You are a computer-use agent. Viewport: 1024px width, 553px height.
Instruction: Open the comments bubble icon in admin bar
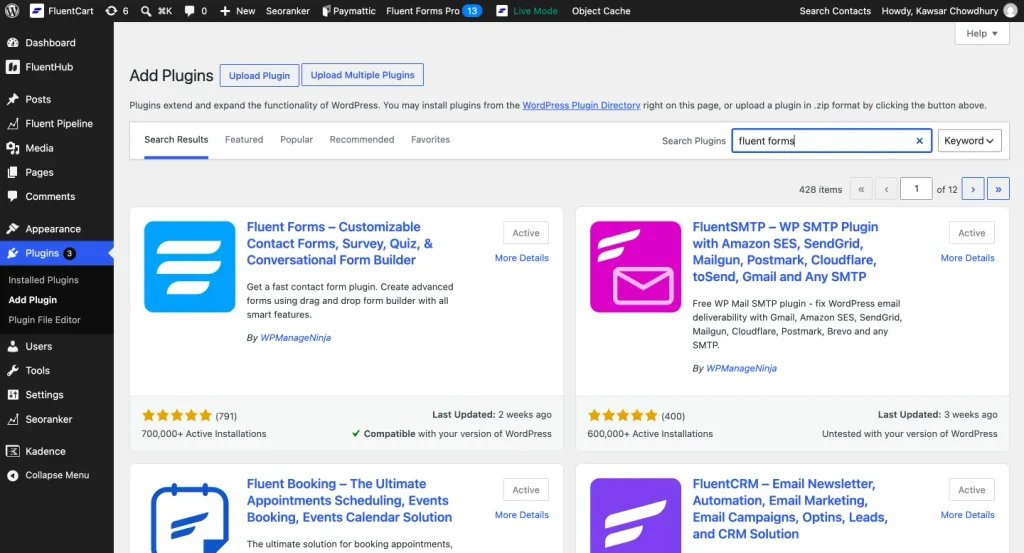[189, 10]
